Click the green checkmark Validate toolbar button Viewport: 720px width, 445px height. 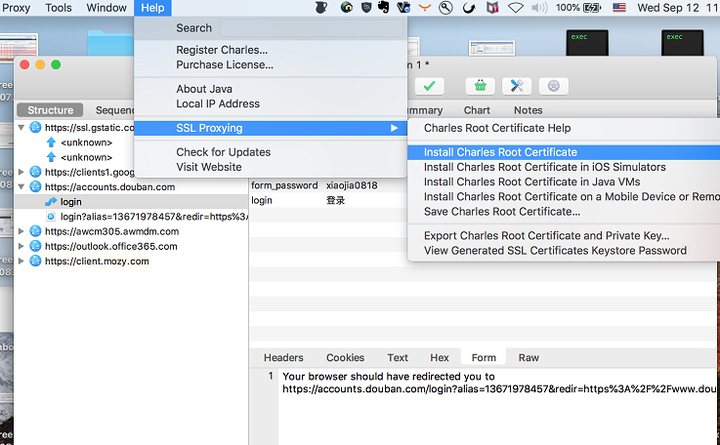pos(429,86)
